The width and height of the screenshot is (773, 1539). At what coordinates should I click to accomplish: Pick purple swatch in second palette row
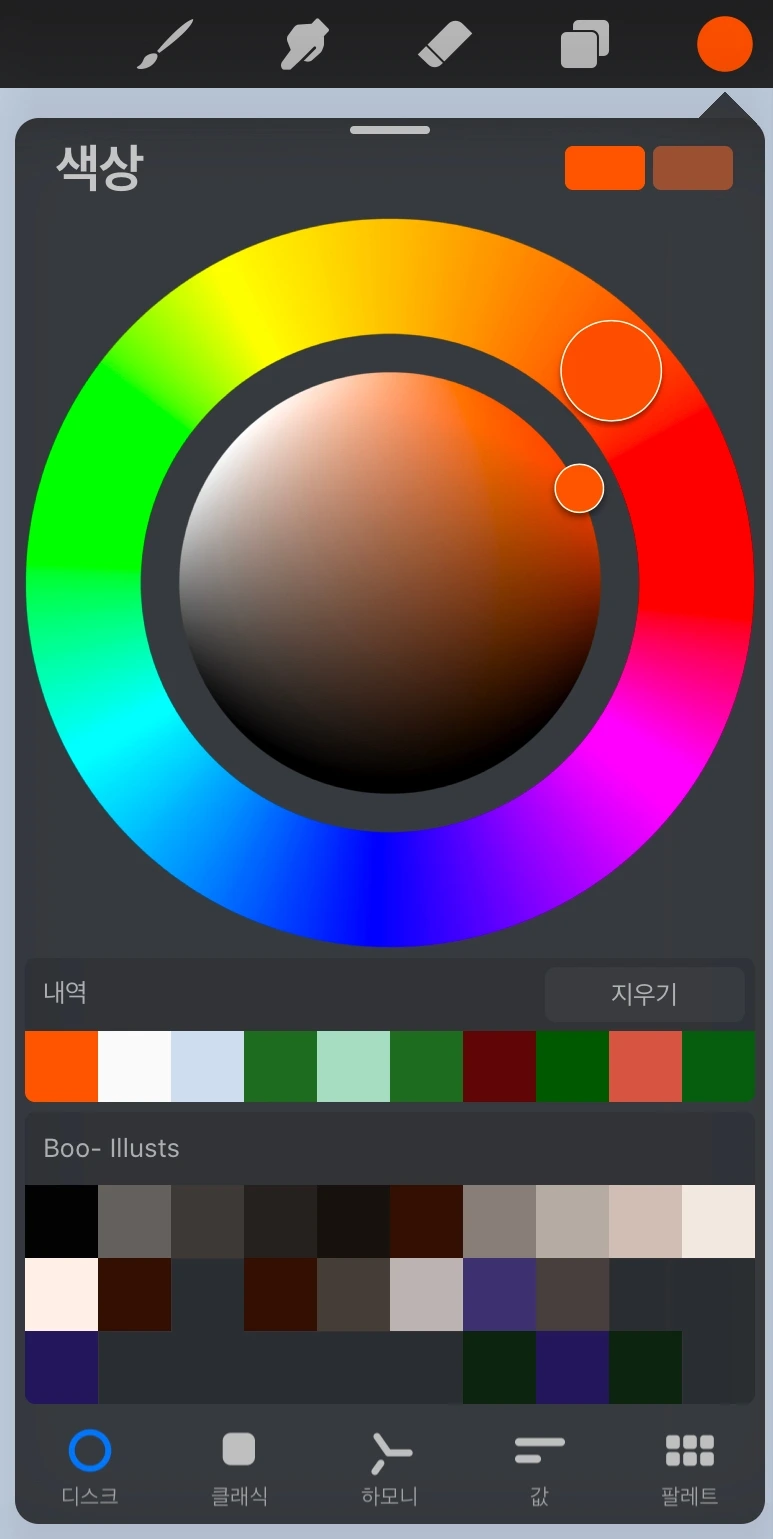tap(499, 1294)
